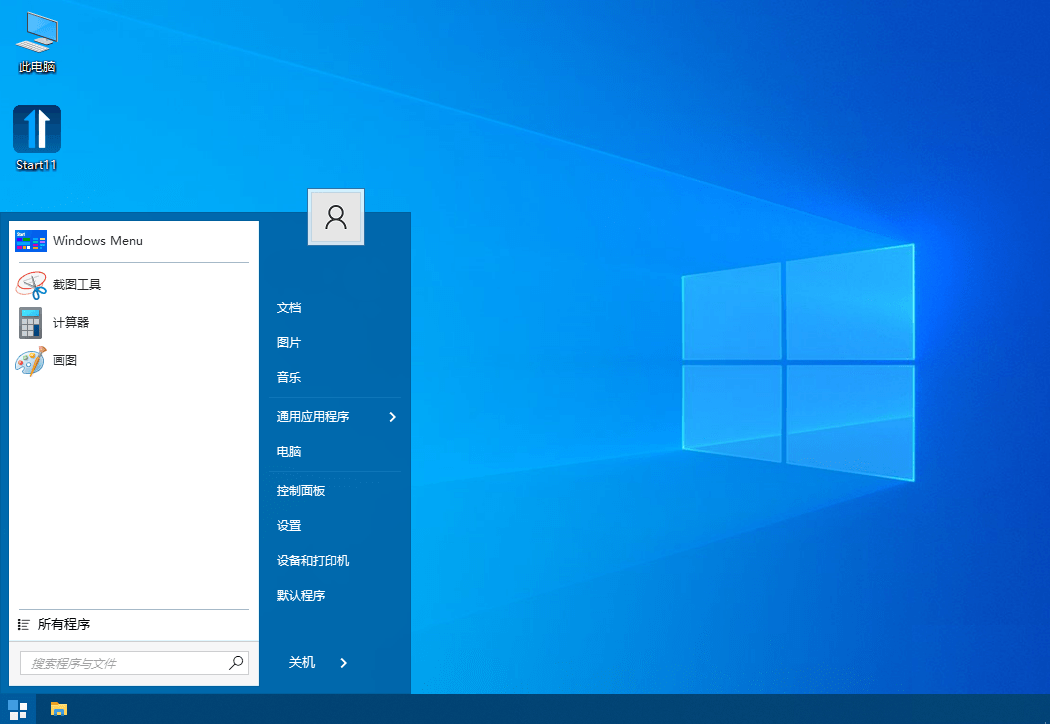Image resolution: width=1050 pixels, height=724 pixels.
Task: Select 通用应用程序 menu entry
Action: [x=313, y=417]
